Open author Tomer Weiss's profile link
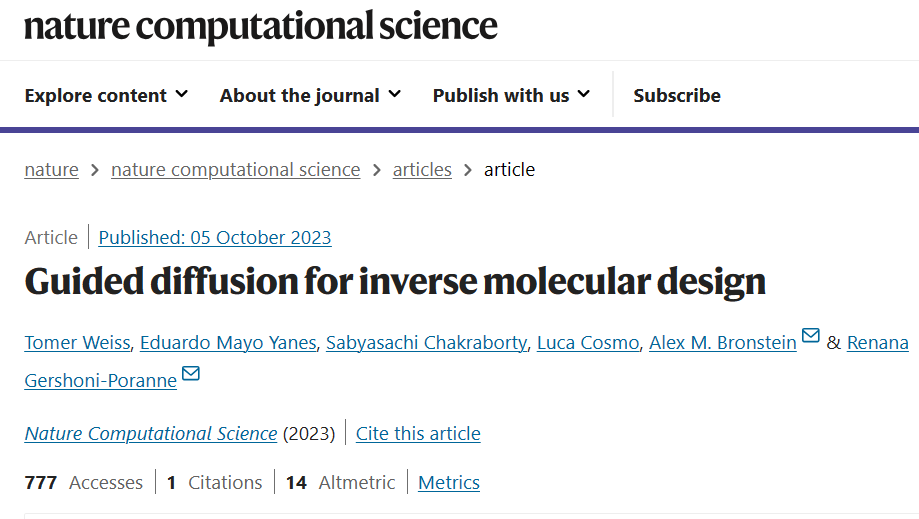 [x=77, y=343]
